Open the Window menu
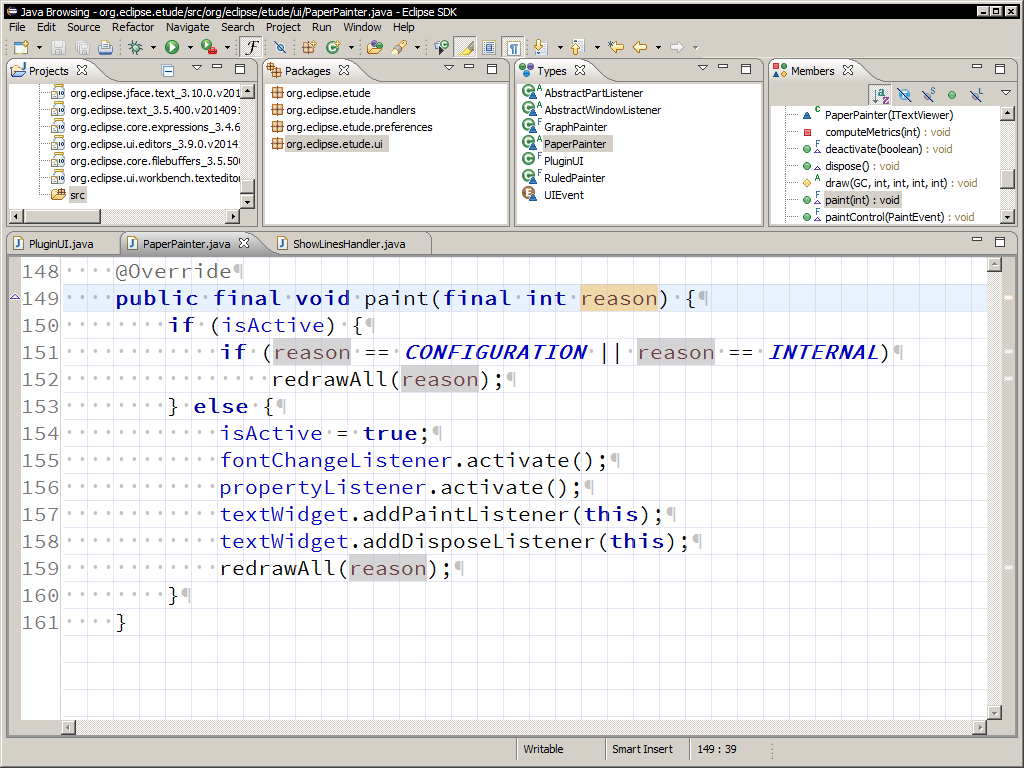 [x=362, y=27]
